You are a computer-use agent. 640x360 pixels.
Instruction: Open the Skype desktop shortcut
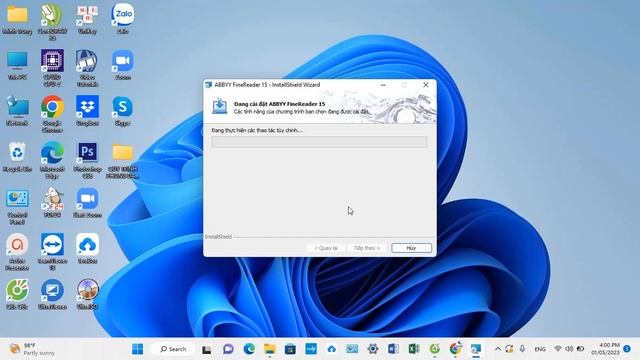point(122,110)
